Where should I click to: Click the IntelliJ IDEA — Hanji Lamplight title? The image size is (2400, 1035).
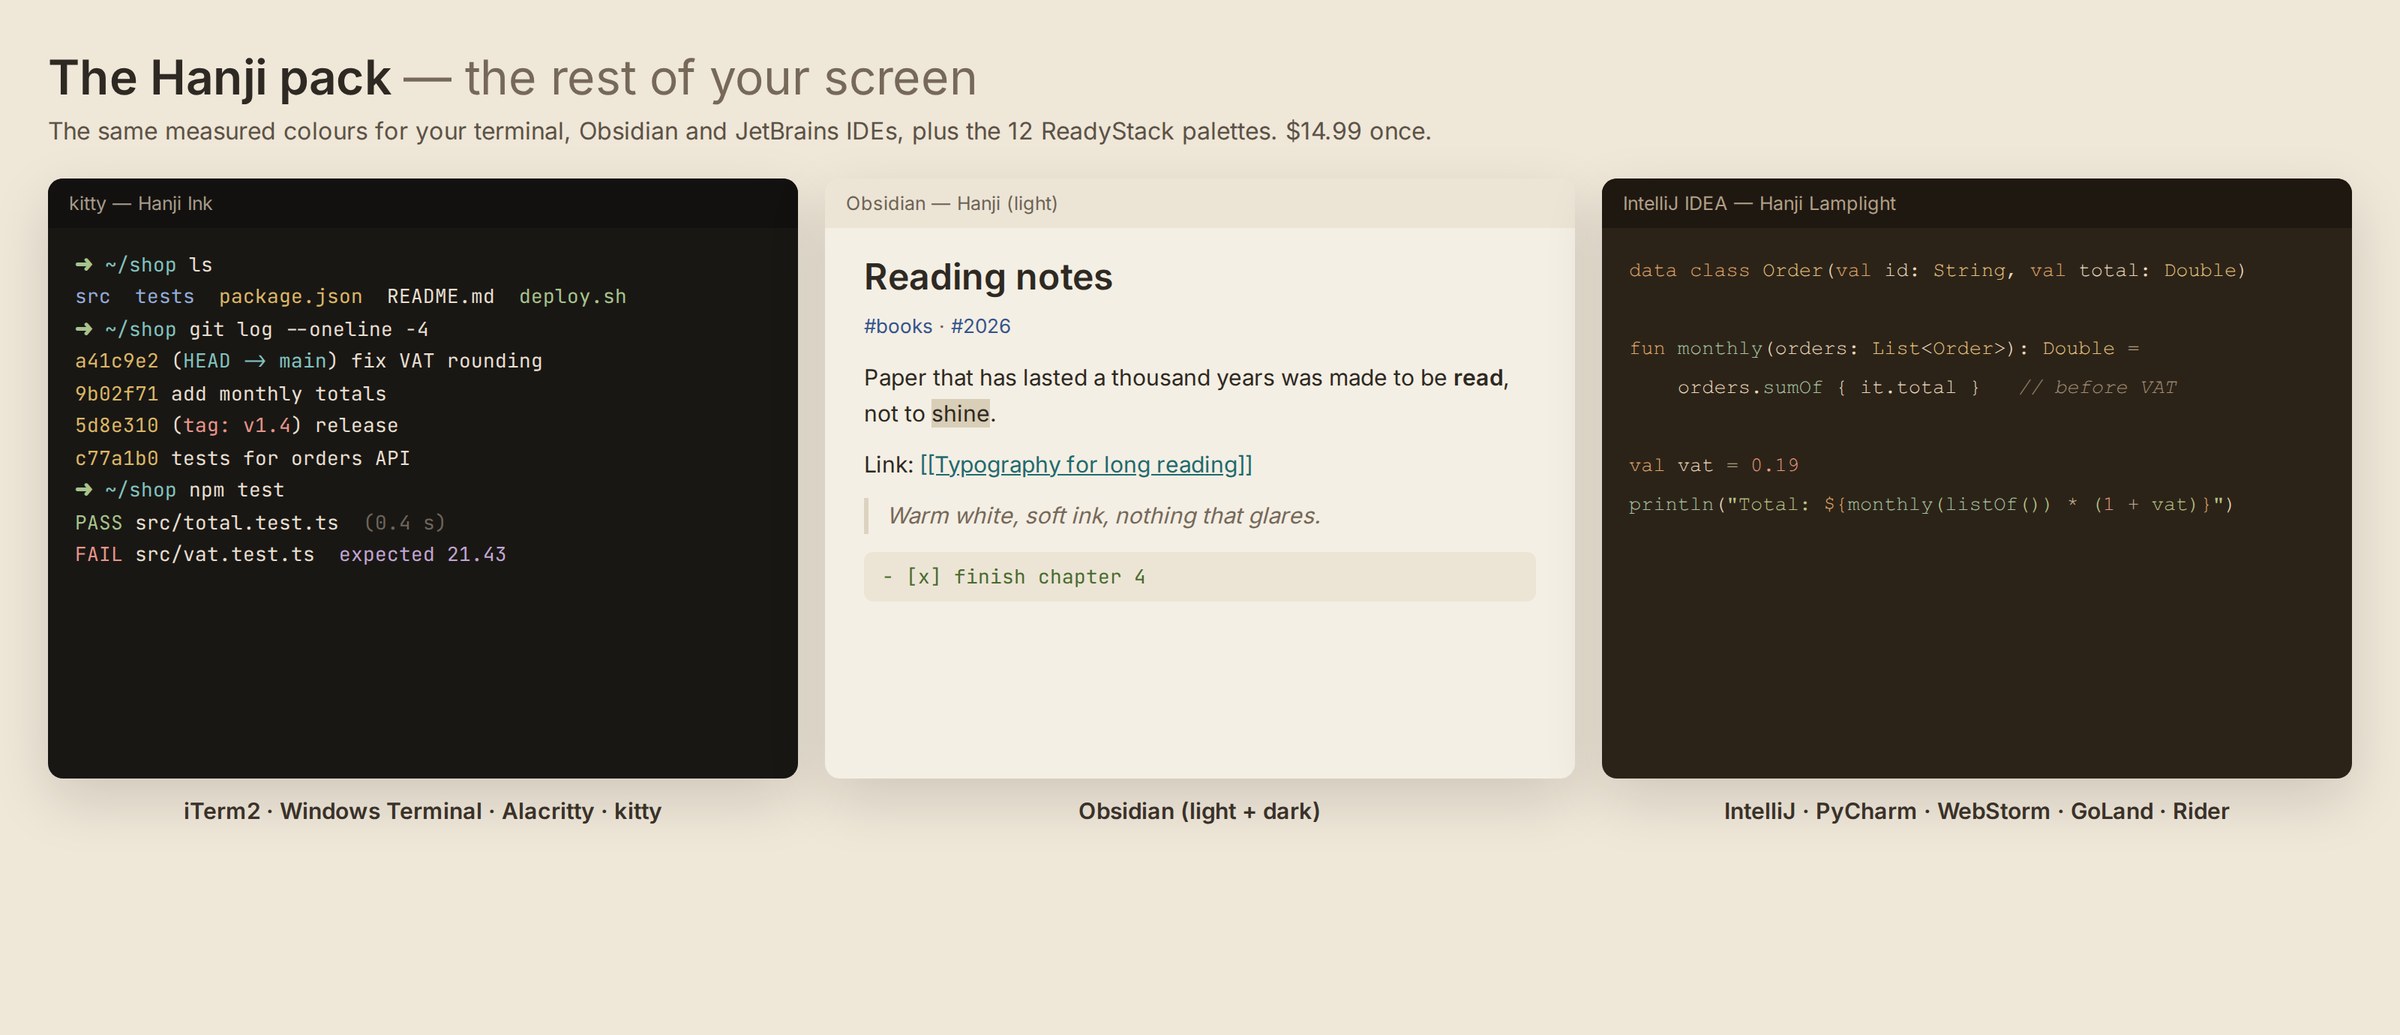(x=1759, y=203)
